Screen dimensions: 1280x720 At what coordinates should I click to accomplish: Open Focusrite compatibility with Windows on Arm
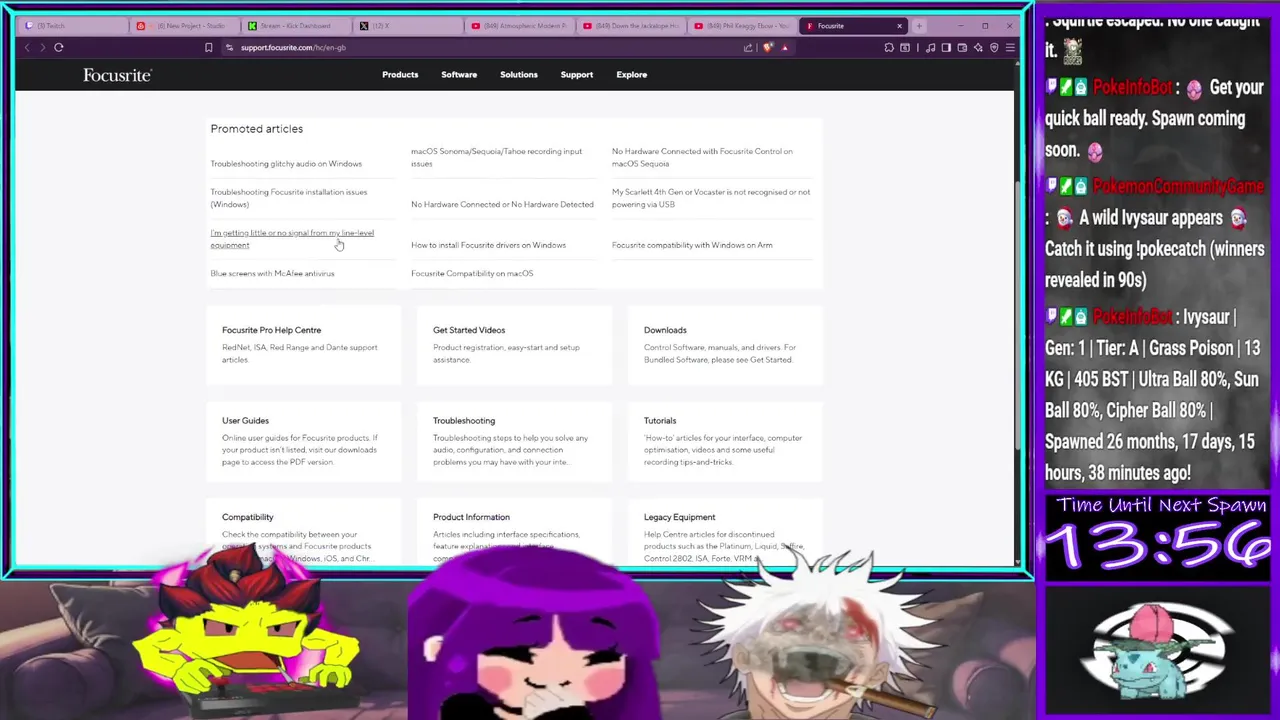[692, 245]
